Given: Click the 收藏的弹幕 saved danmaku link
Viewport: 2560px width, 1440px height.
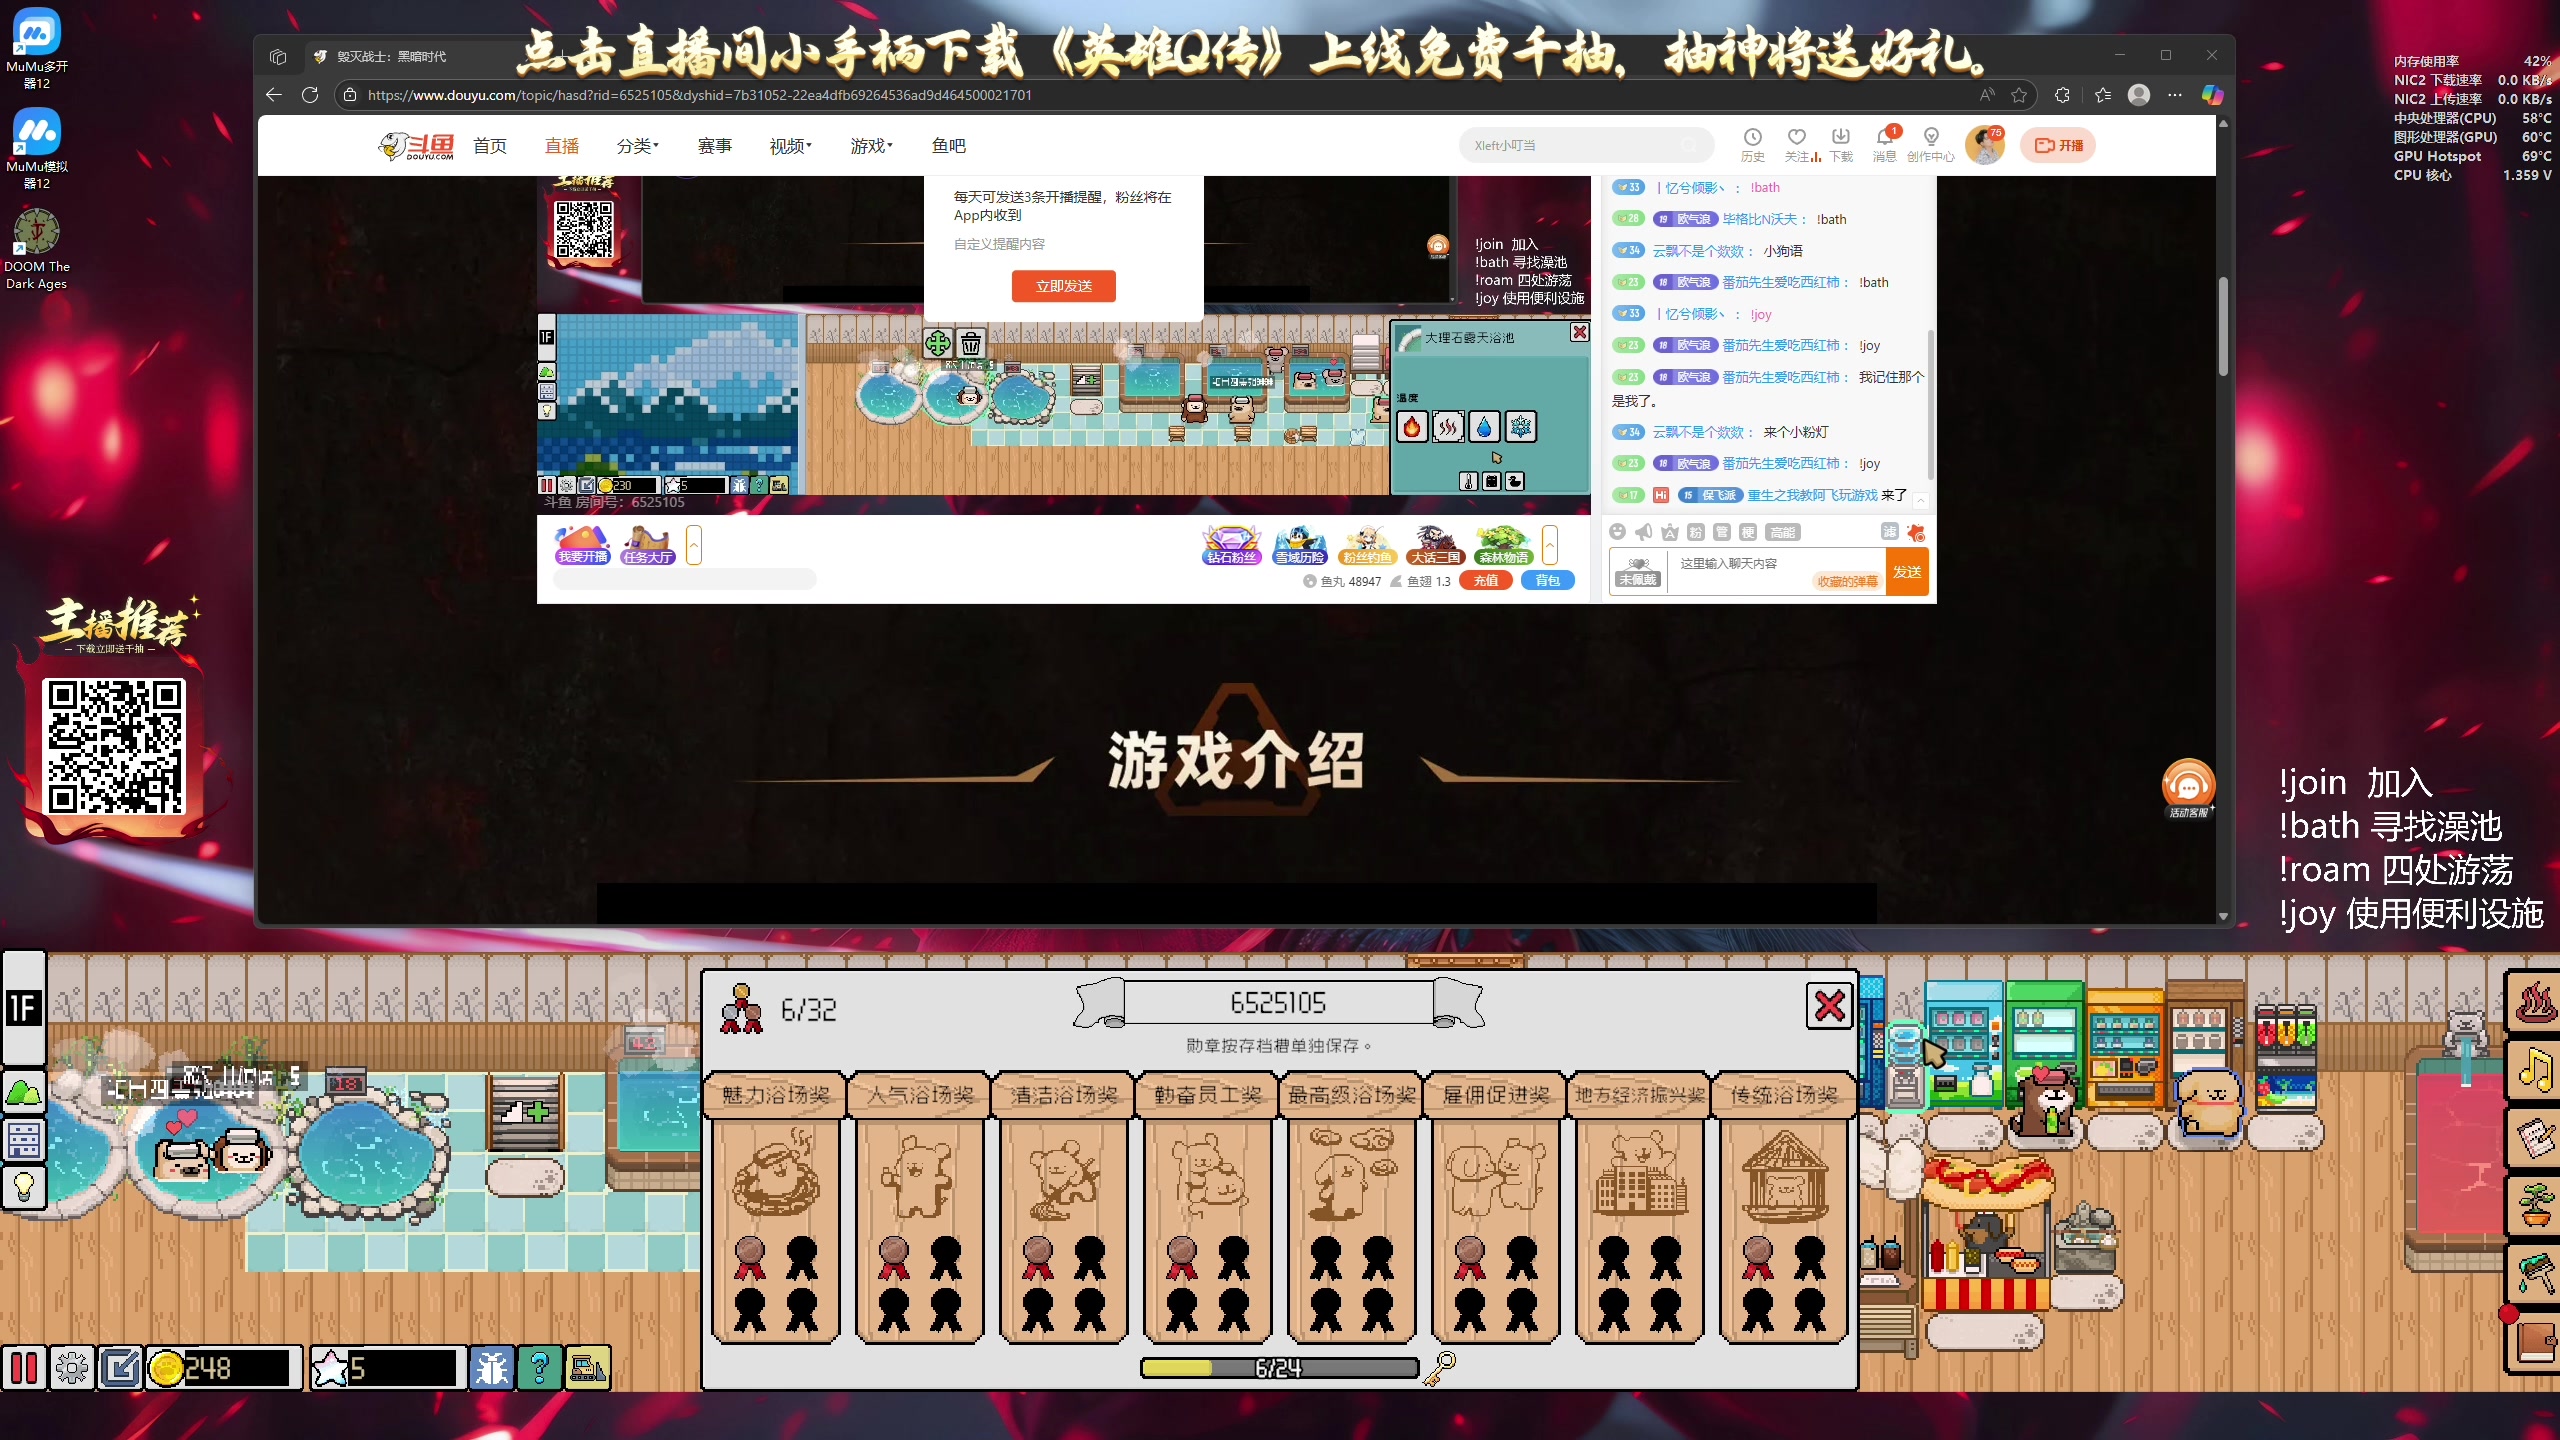Looking at the screenshot, I should pyautogui.click(x=1847, y=581).
